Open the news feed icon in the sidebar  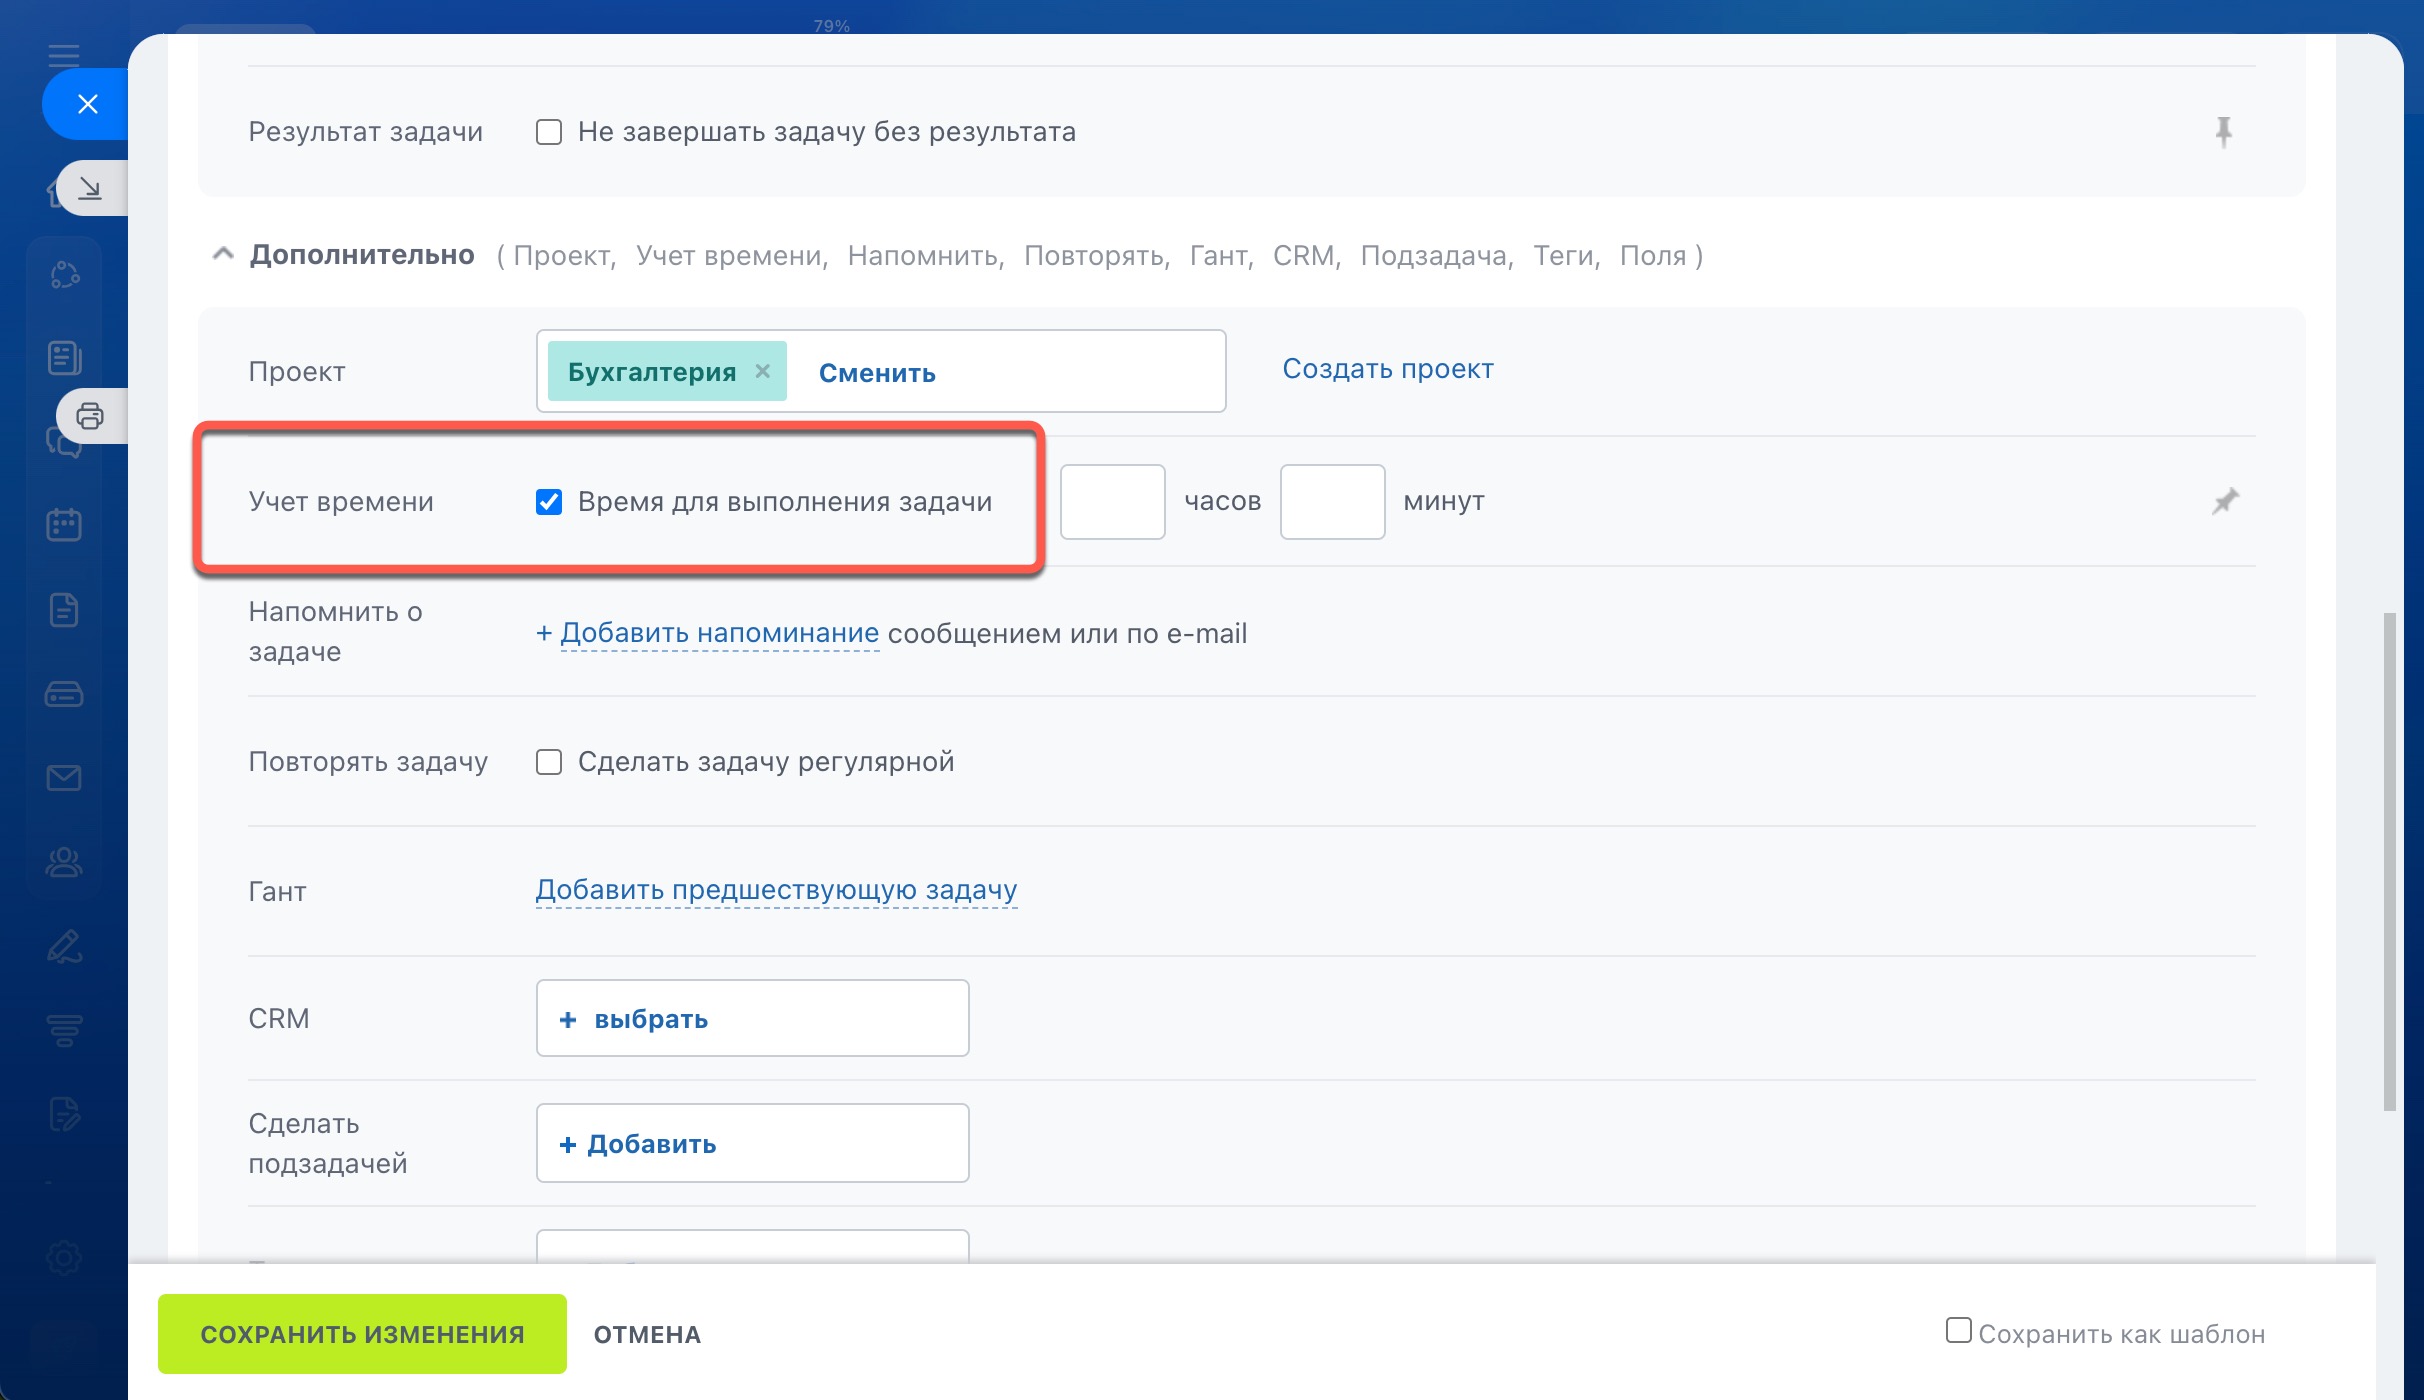coord(64,357)
